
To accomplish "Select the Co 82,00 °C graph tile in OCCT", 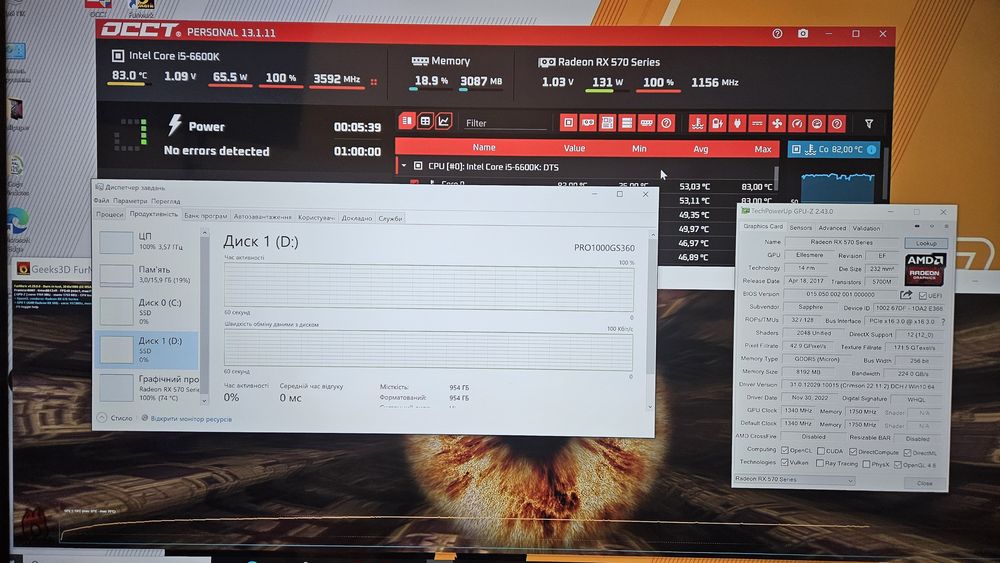I will [834, 149].
